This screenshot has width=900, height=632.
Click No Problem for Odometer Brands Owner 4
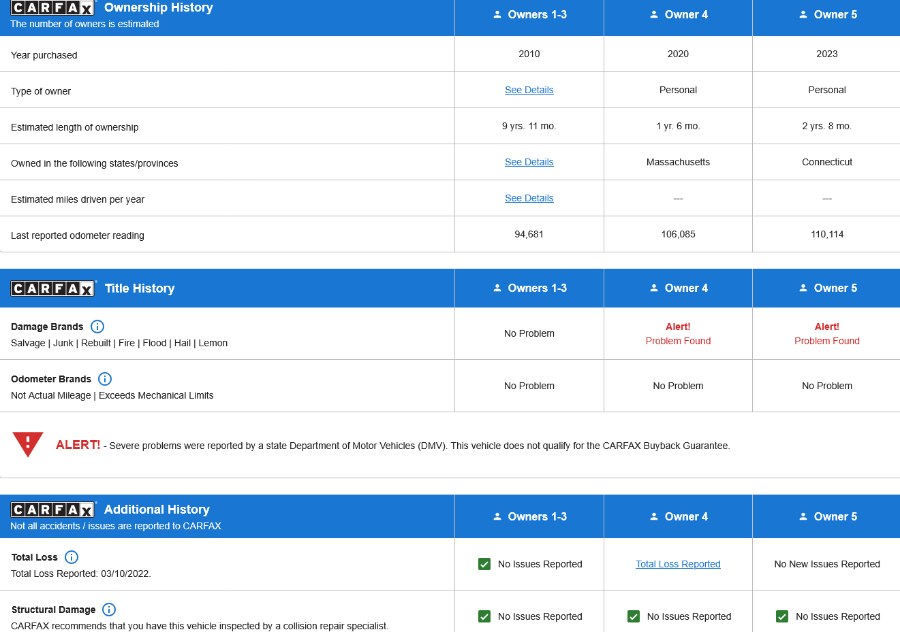[x=678, y=386]
